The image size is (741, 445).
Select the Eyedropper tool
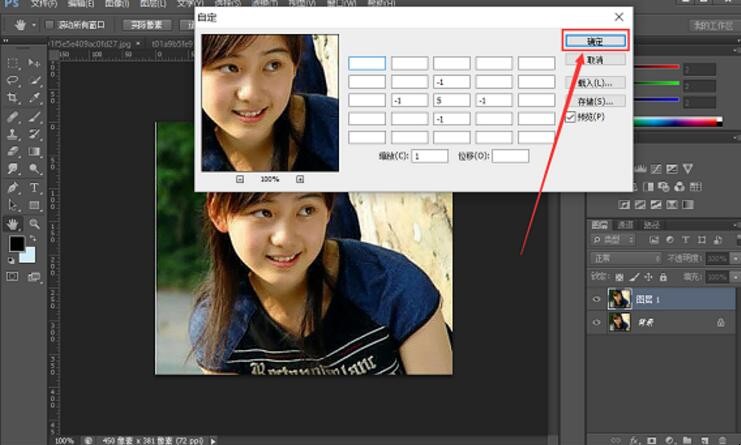tap(34, 98)
